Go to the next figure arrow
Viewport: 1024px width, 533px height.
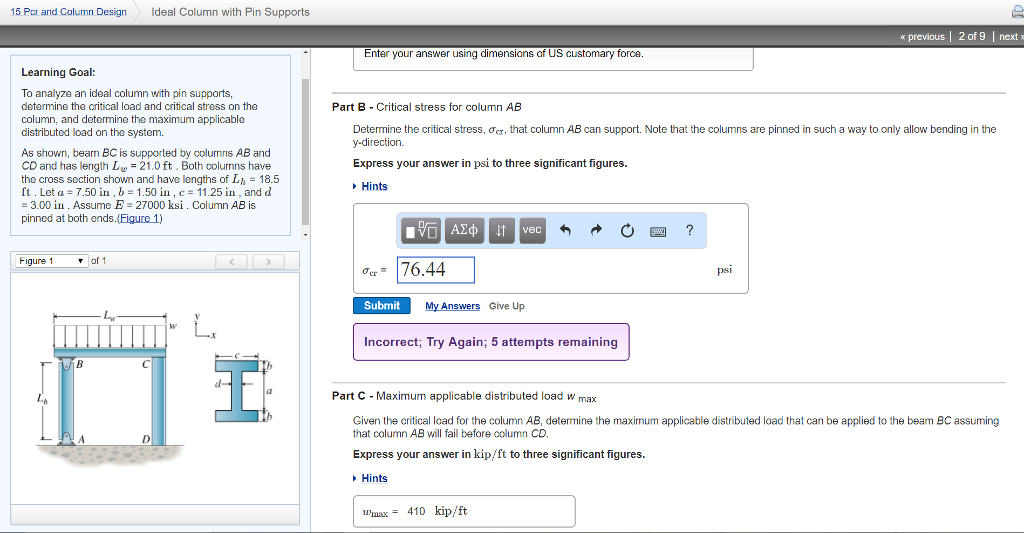click(x=267, y=262)
